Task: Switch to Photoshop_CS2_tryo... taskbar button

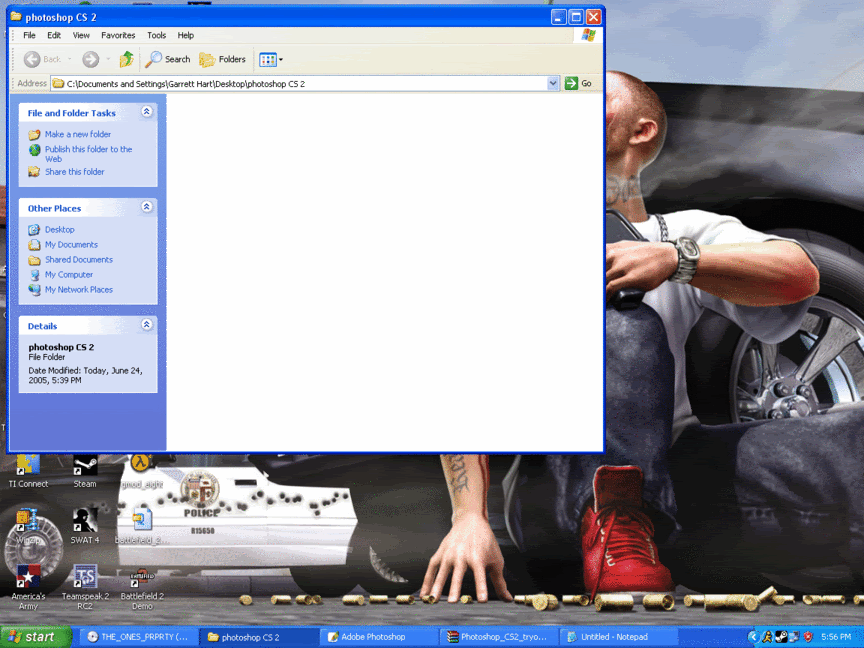Action: point(499,637)
